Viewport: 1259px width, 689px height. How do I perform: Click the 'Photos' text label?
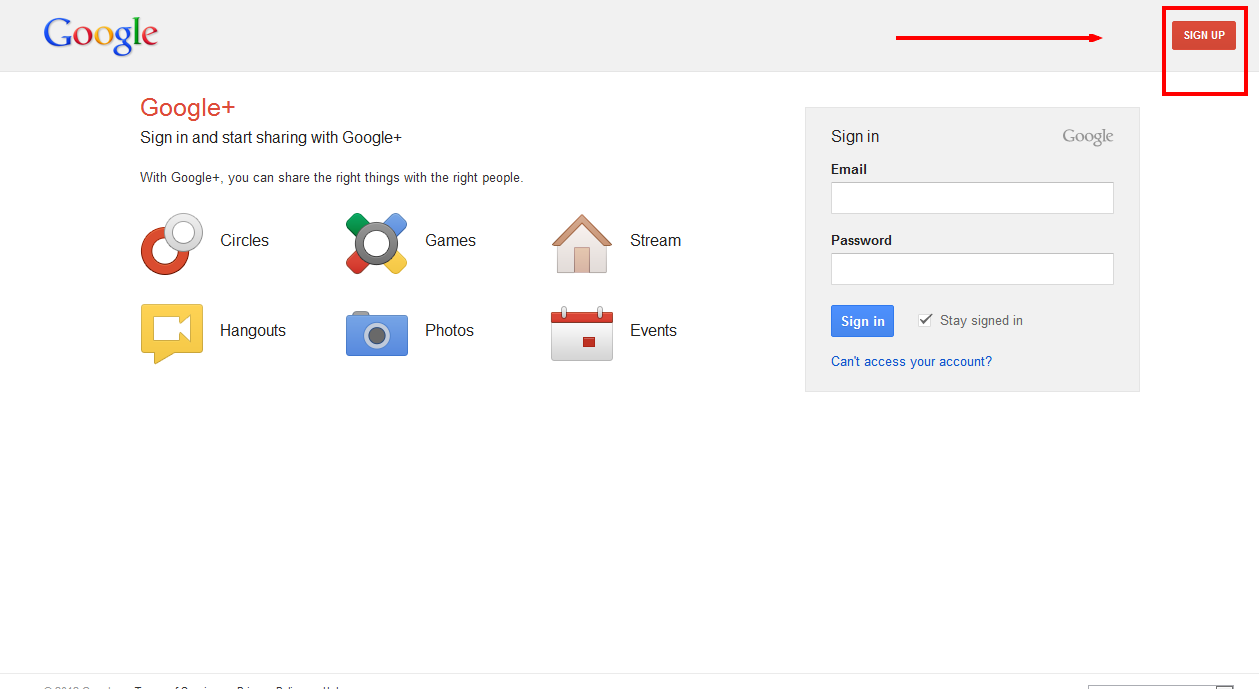pyautogui.click(x=449, y=331)
